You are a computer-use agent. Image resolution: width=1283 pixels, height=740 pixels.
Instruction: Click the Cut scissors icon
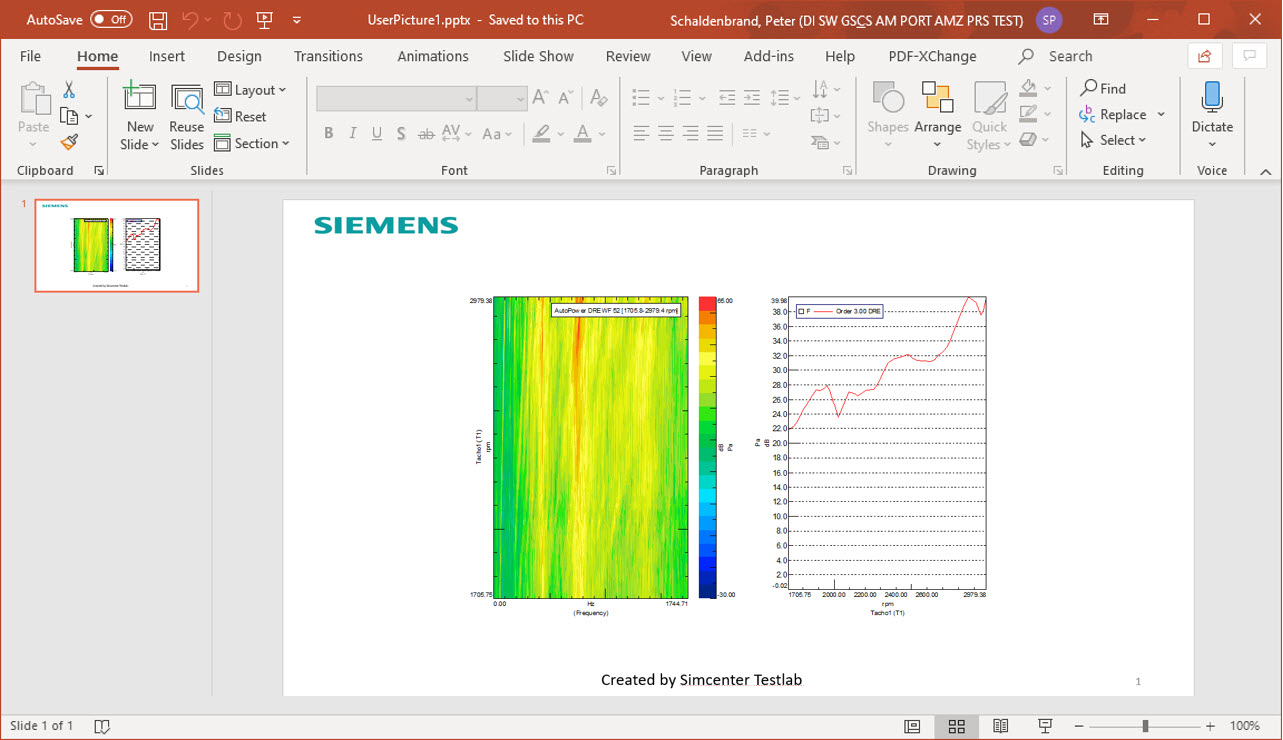click(x=69, y=90)
